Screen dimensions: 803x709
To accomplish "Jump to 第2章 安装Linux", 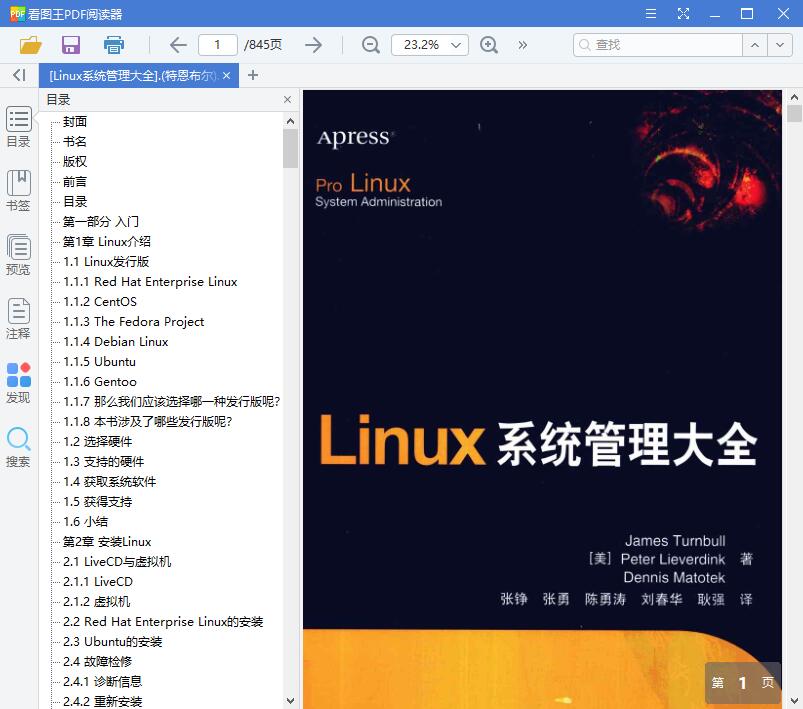I will [x=107, y=541].
